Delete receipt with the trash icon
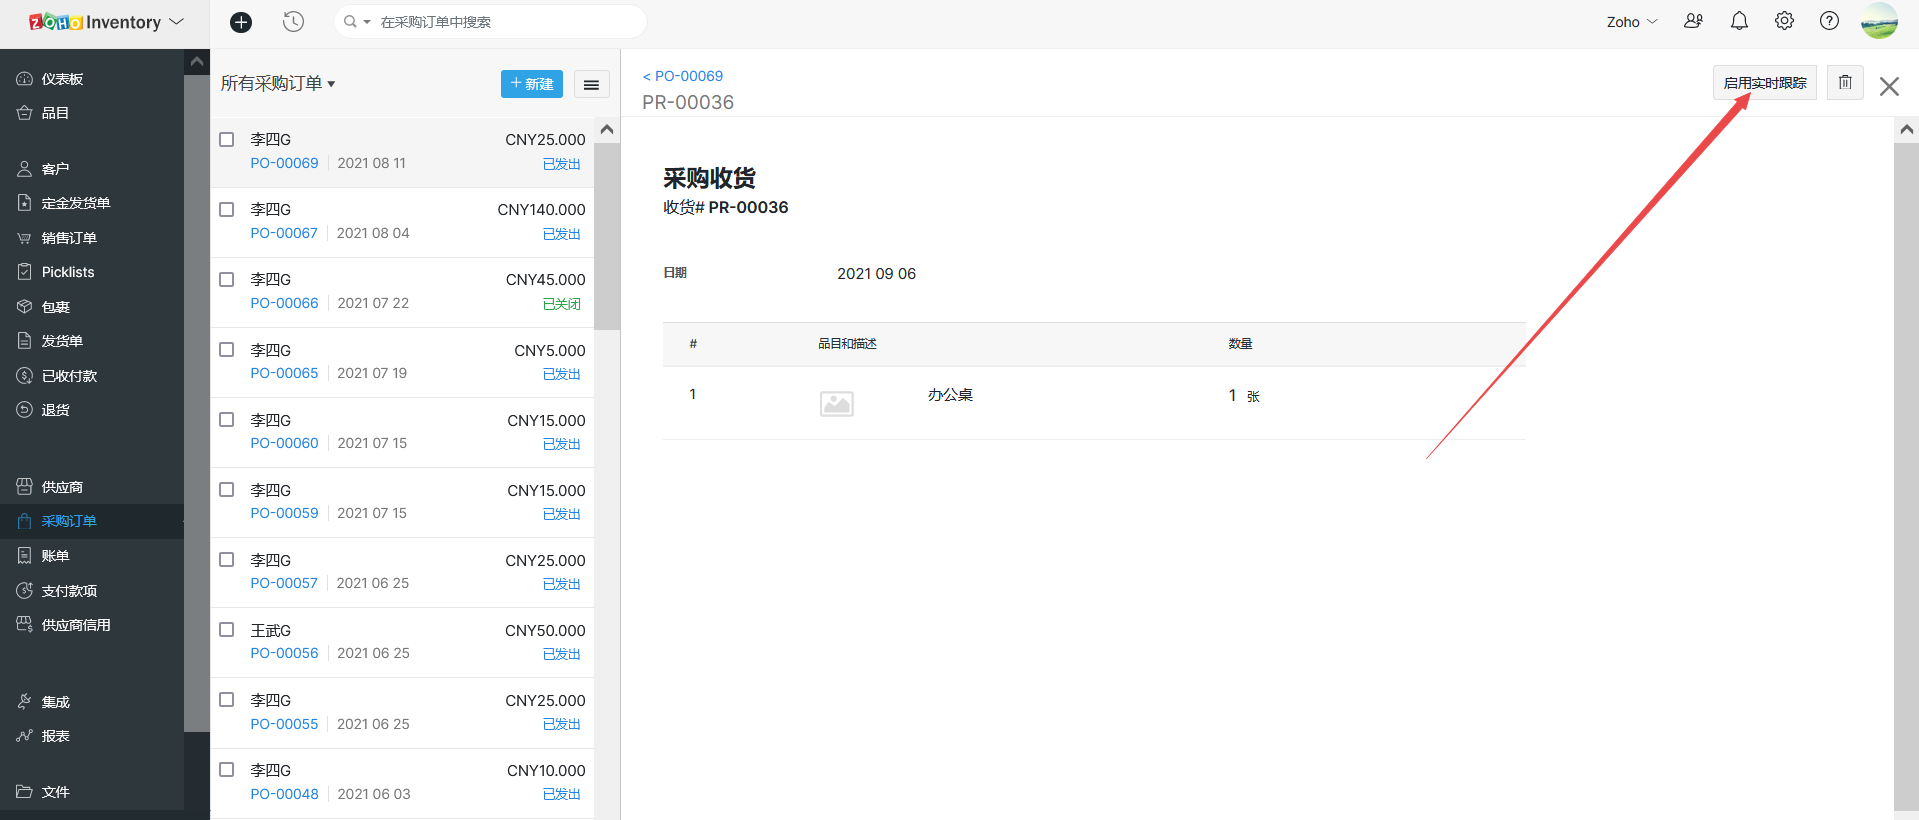The height and width of the screenshot is (820, 1919). point(1845,83)
